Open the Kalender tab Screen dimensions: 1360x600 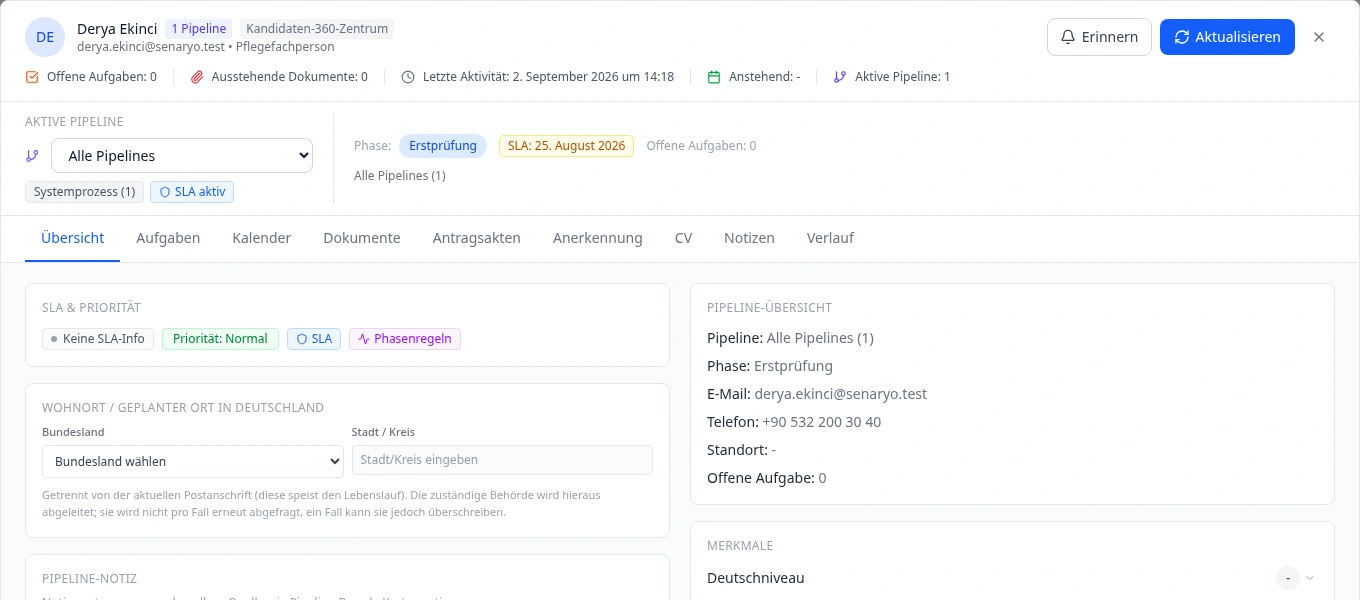click(x=262, y=238)
